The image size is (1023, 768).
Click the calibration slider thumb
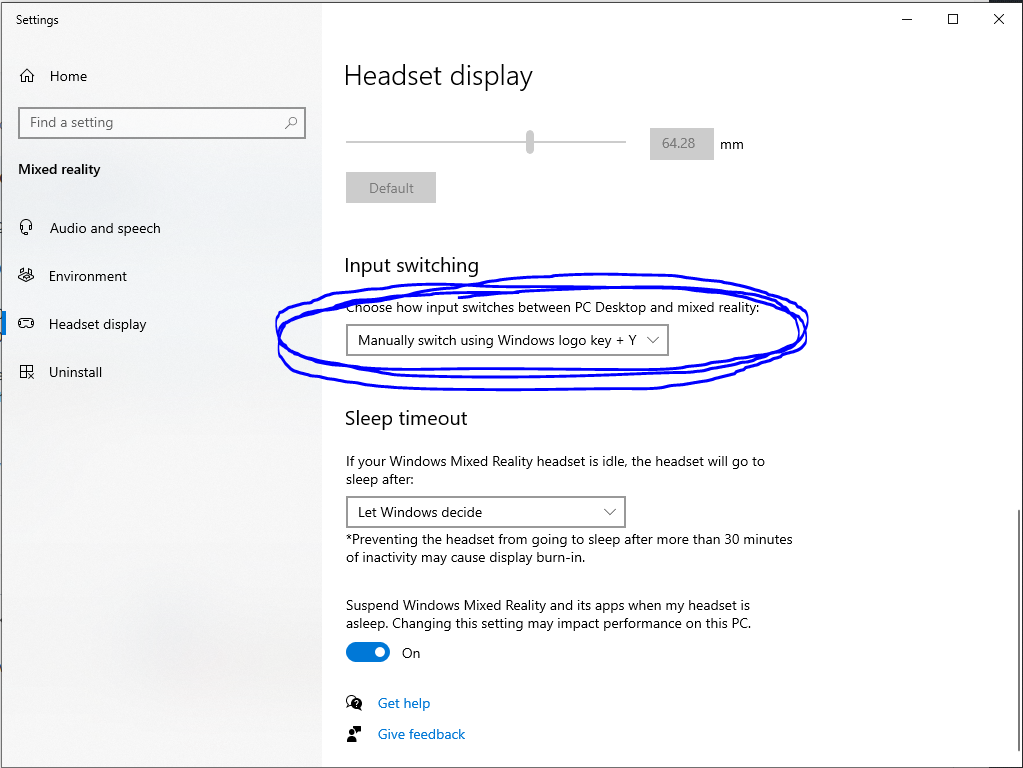530,142
